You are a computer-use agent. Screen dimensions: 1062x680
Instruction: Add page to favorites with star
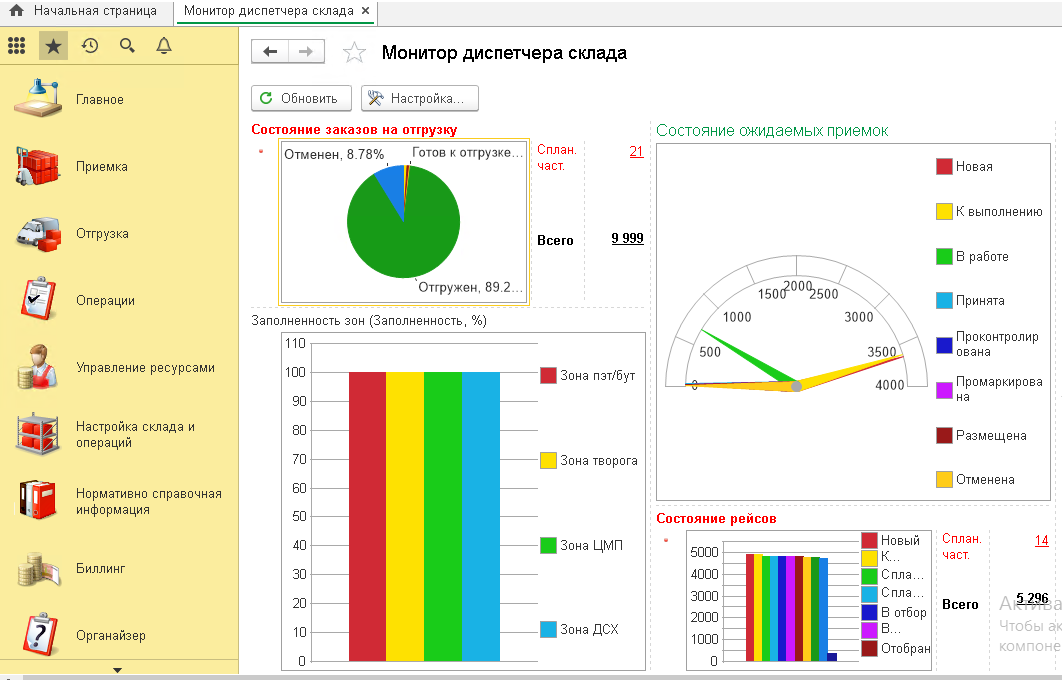click(x=354, y=53)
